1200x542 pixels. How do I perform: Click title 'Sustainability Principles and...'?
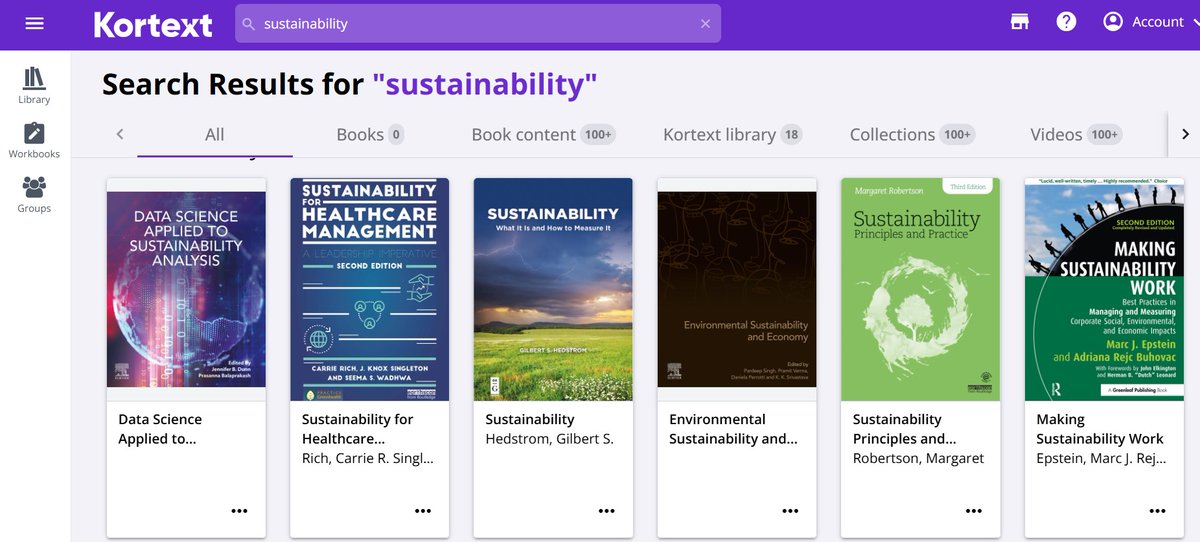(905, 429)
